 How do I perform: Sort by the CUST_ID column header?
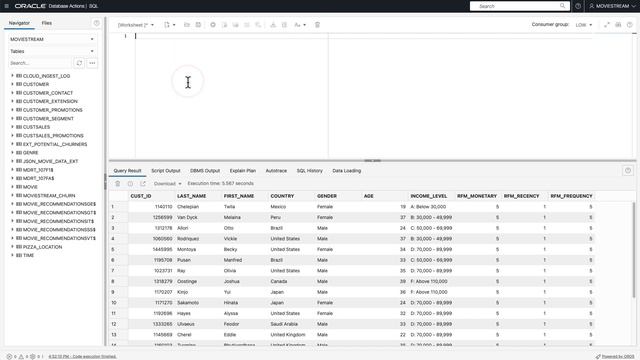(152, 196)
